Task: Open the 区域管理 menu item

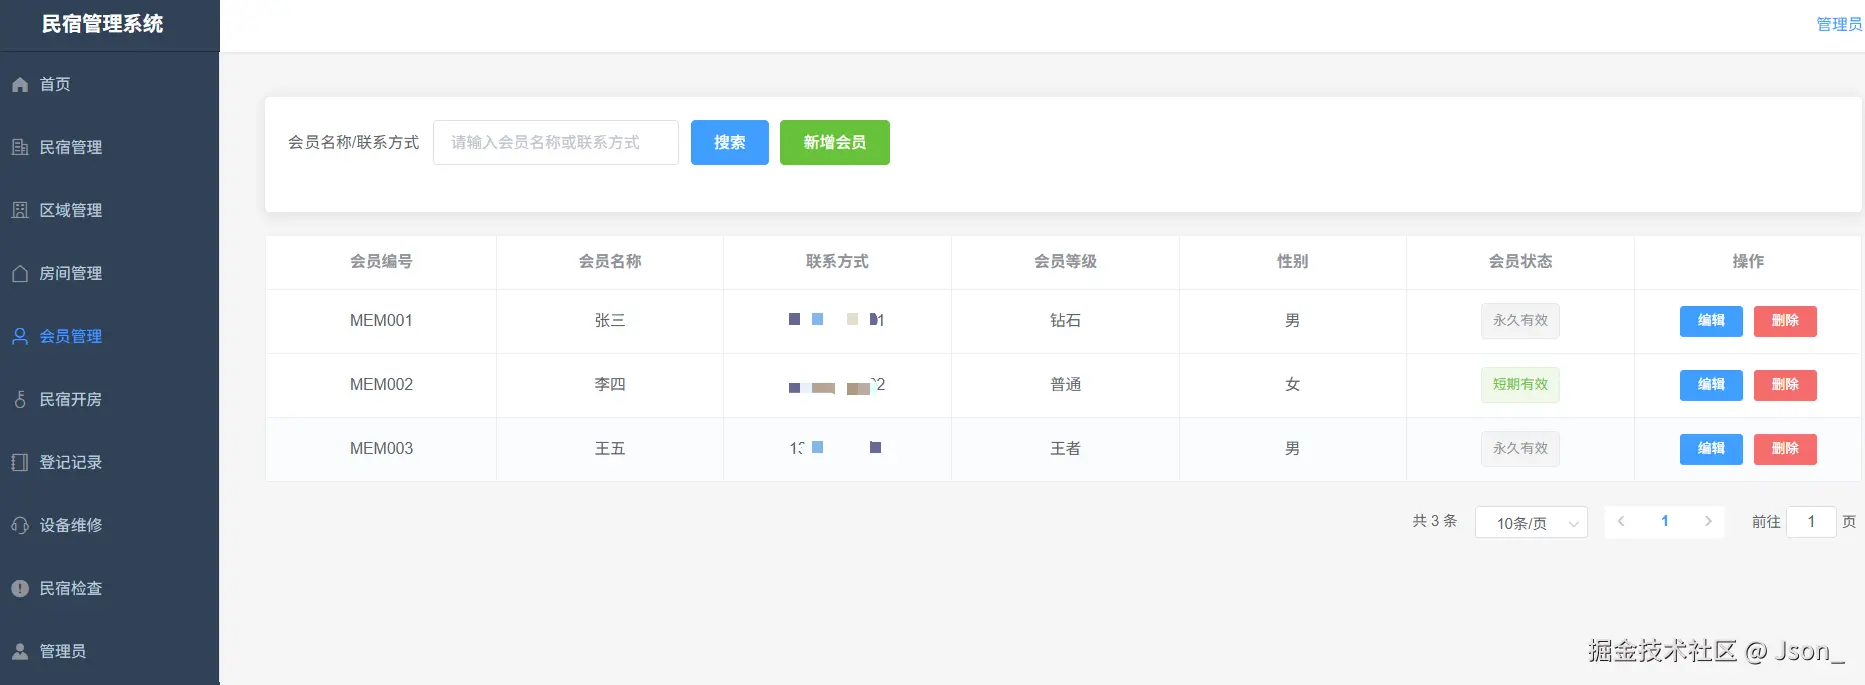Action: pyautogui.click(x=109, y=211)
